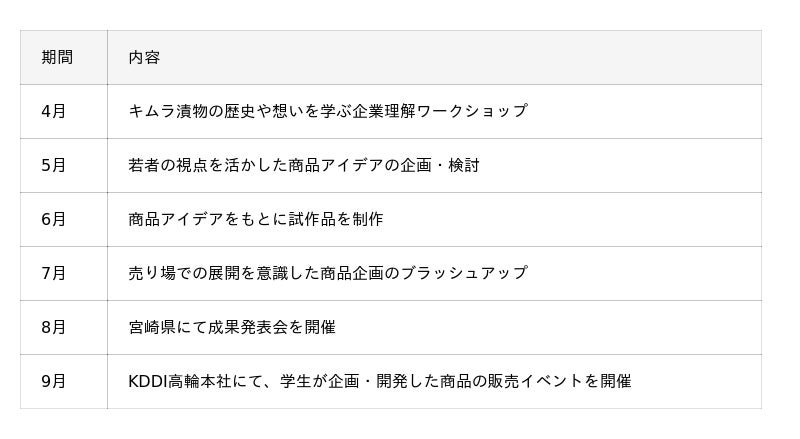Select the 5月 period cell

pyautogui.click(x=54, y=166)
